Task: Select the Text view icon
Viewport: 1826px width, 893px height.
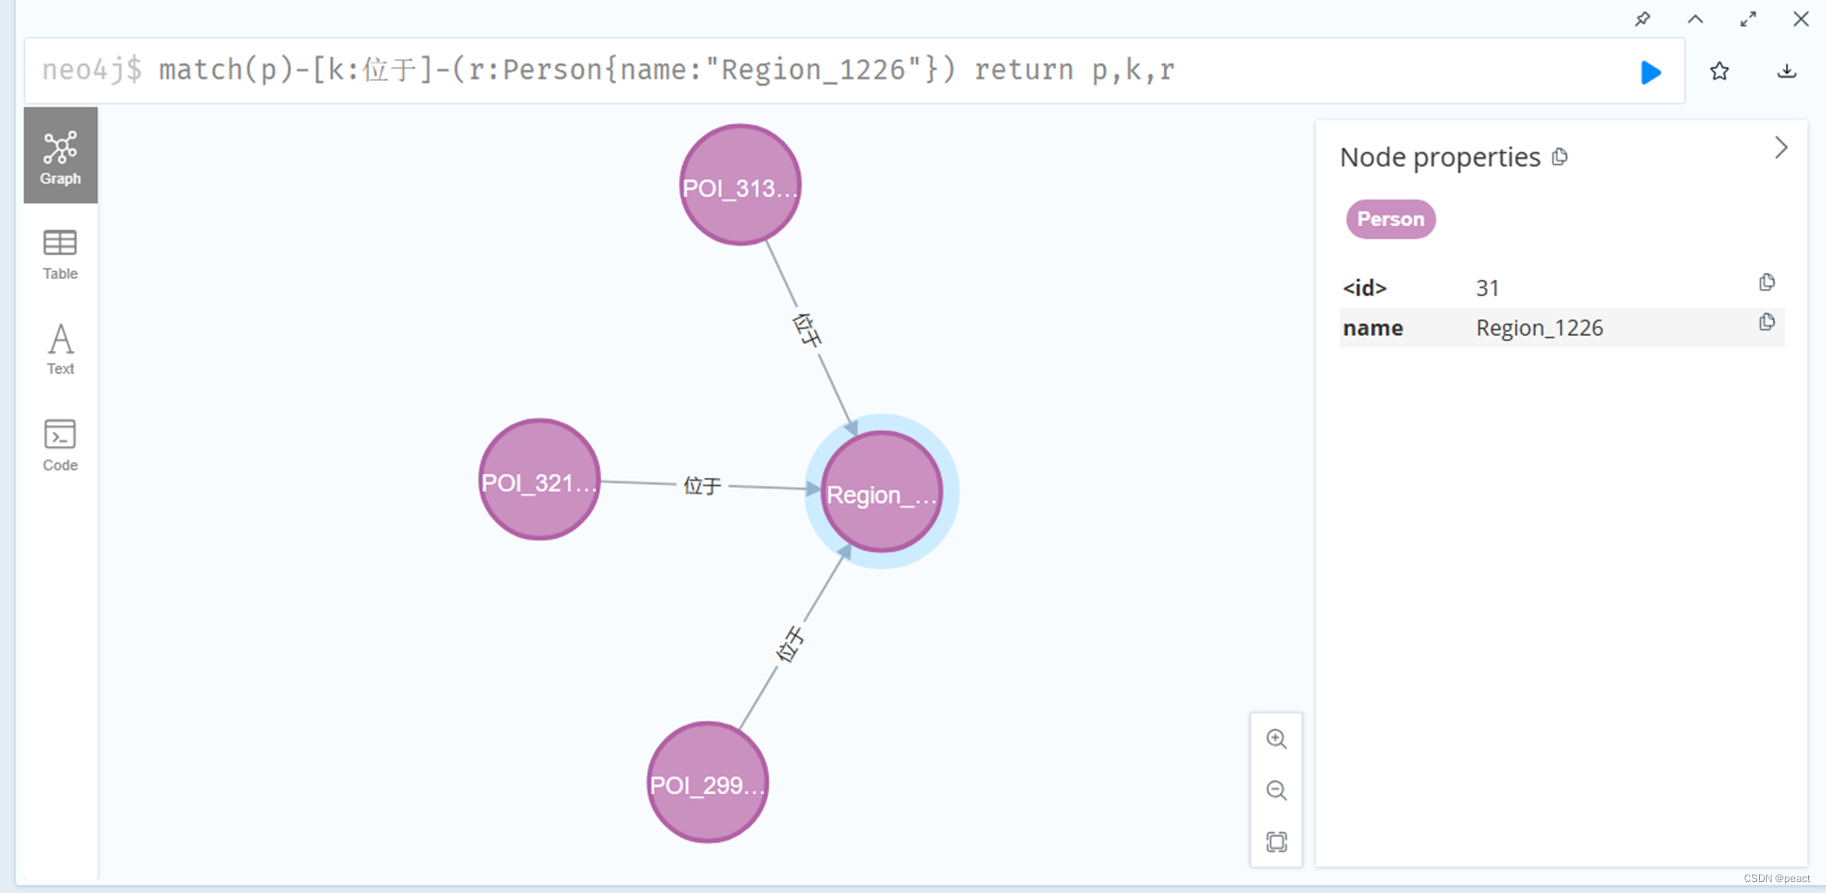Action: pyautogui.click(x=60, y=348)
